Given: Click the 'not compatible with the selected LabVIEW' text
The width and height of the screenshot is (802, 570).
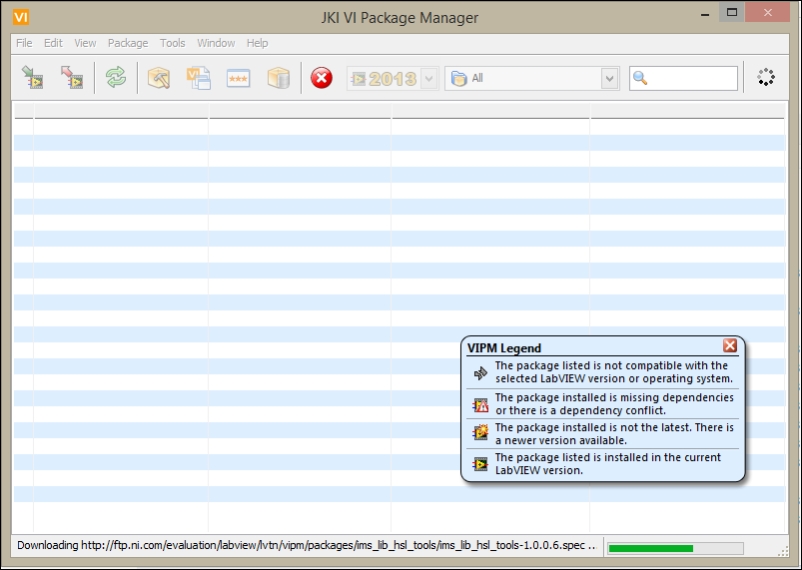Looking at the screenshot, I should point(614,372).
